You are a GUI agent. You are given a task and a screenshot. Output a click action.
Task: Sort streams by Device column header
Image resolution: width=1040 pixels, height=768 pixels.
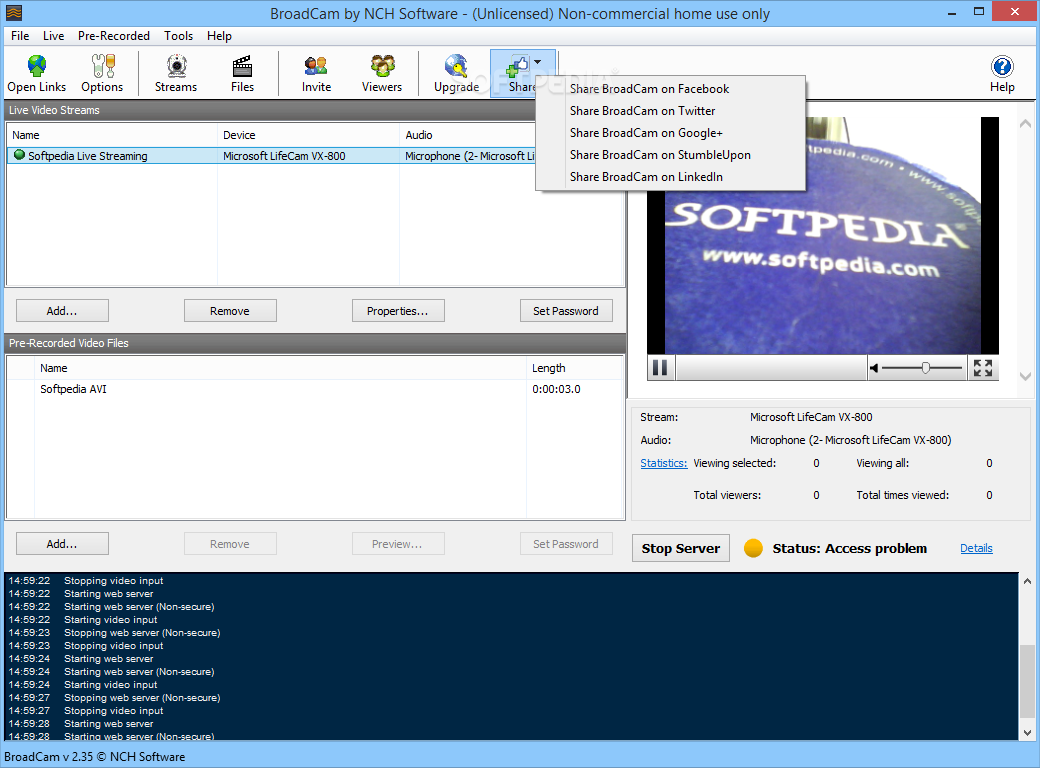308,135
